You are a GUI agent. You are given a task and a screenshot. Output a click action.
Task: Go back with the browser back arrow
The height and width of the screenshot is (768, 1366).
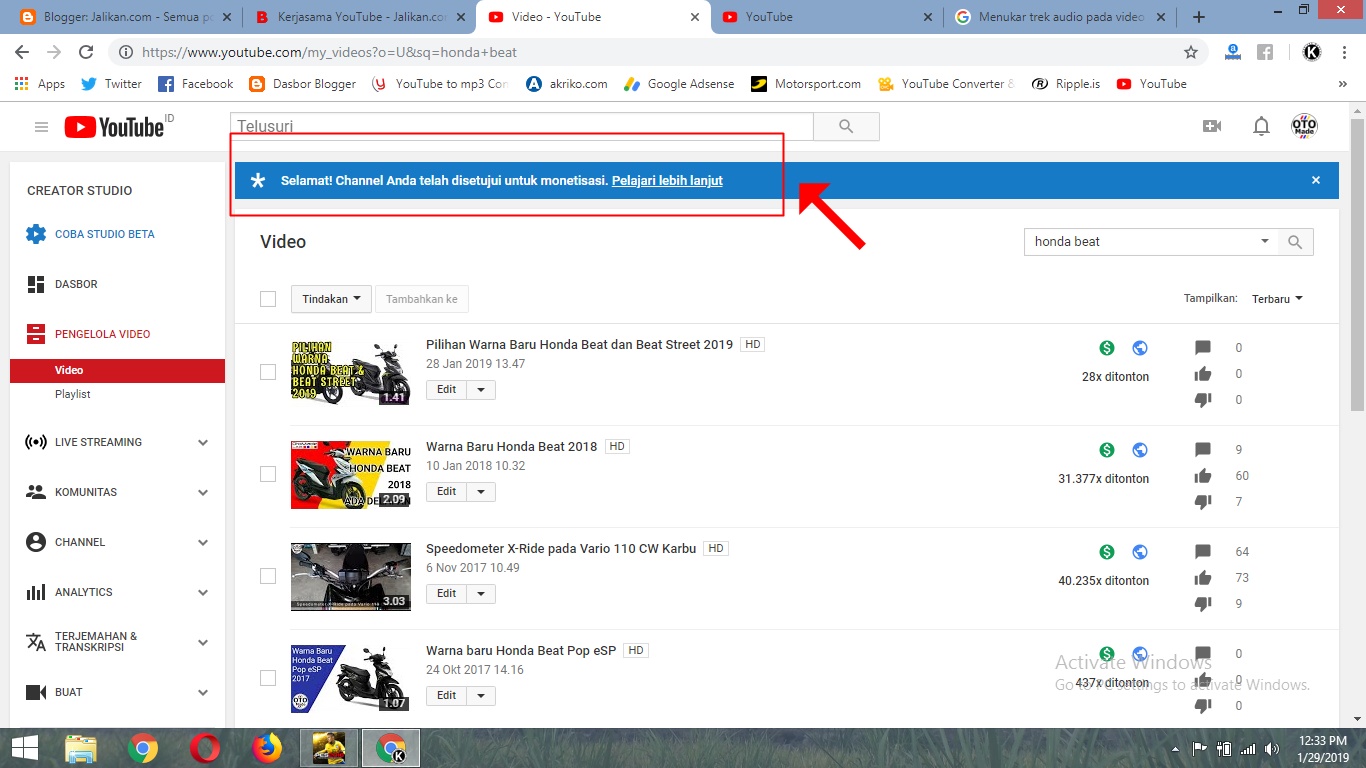pos(22,52)
